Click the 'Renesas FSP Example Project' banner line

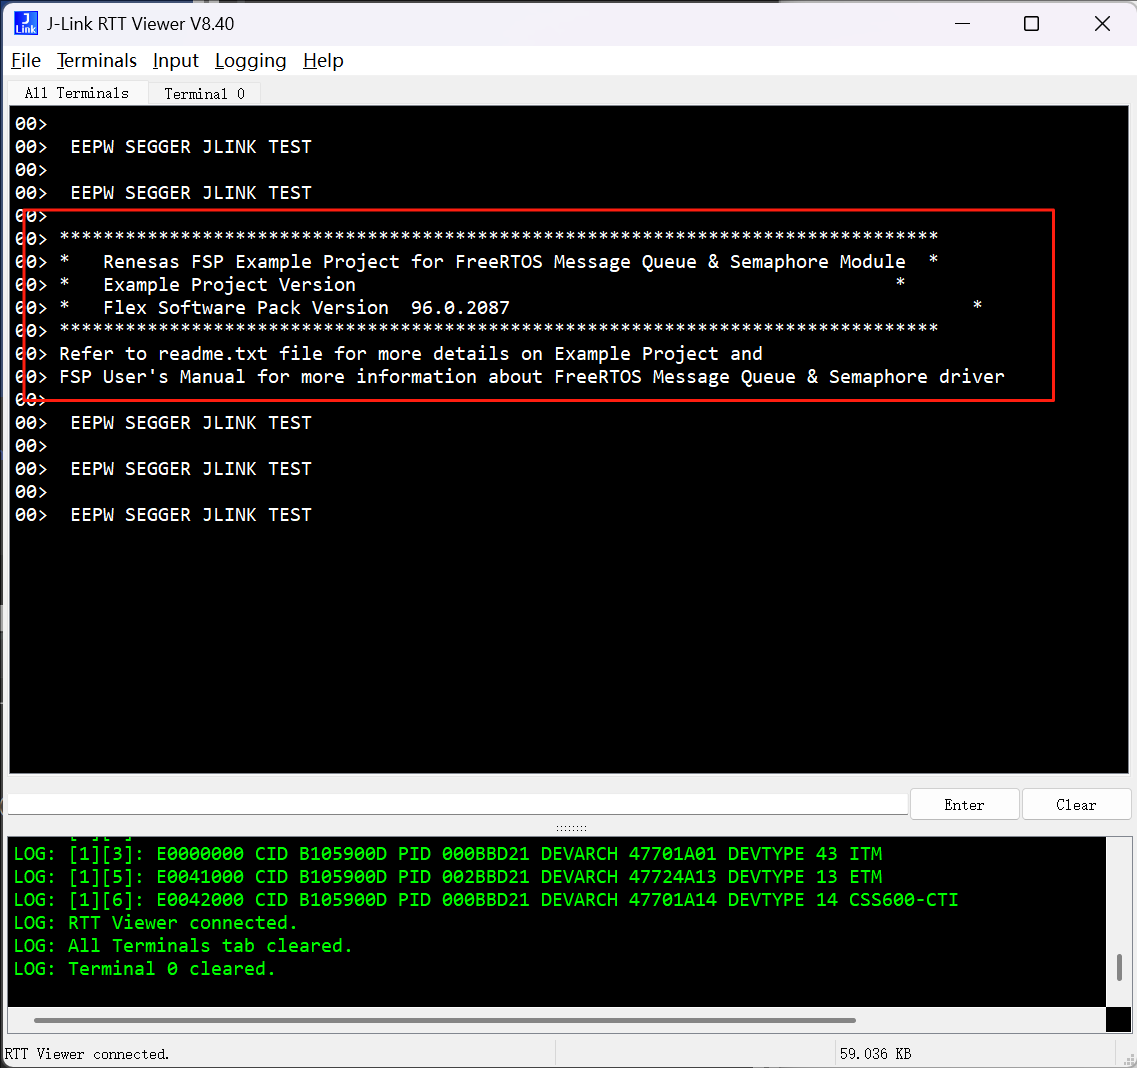coord(499,262)
